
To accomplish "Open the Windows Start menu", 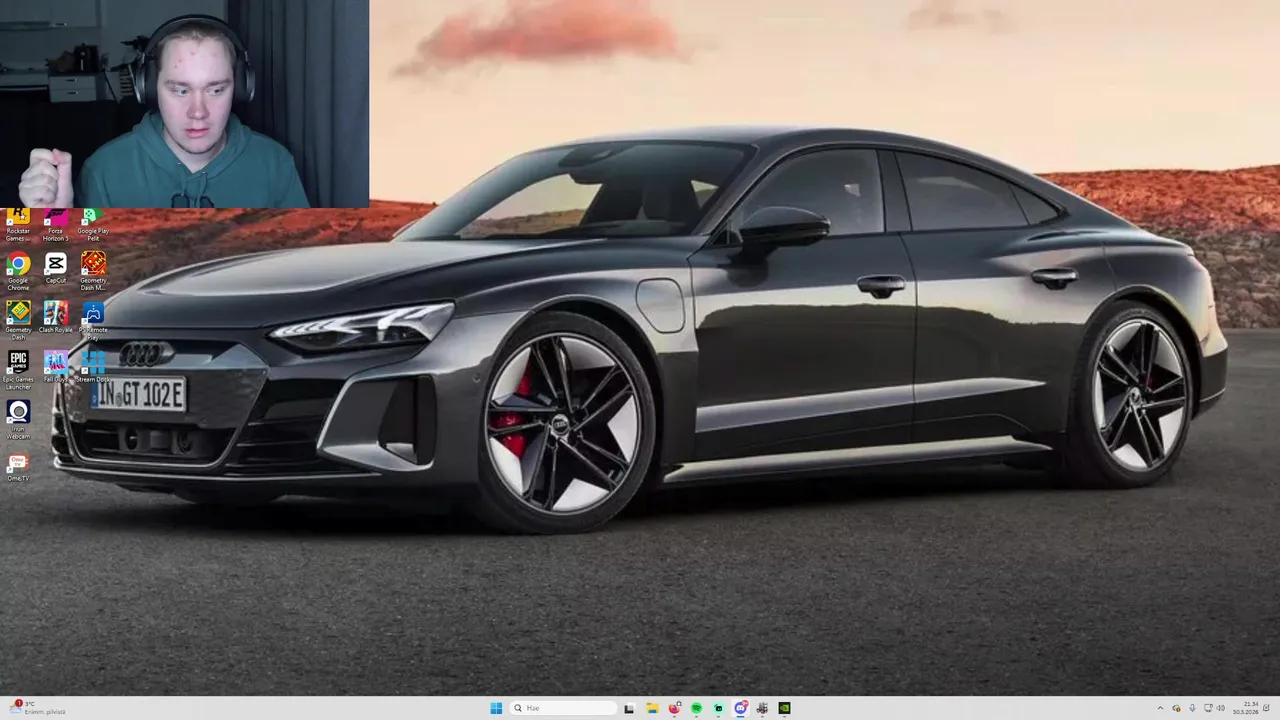I will [496, 708].
